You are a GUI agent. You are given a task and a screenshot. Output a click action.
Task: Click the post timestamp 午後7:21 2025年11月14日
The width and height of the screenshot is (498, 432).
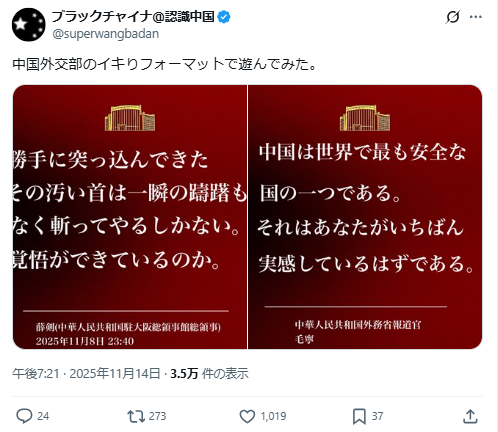(86, 373)
